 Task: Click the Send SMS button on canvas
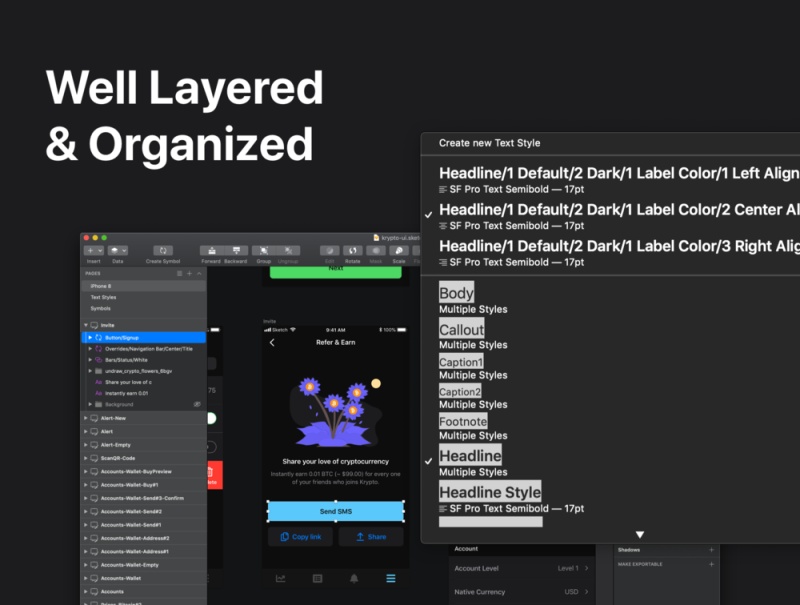(x=335, y=512)
